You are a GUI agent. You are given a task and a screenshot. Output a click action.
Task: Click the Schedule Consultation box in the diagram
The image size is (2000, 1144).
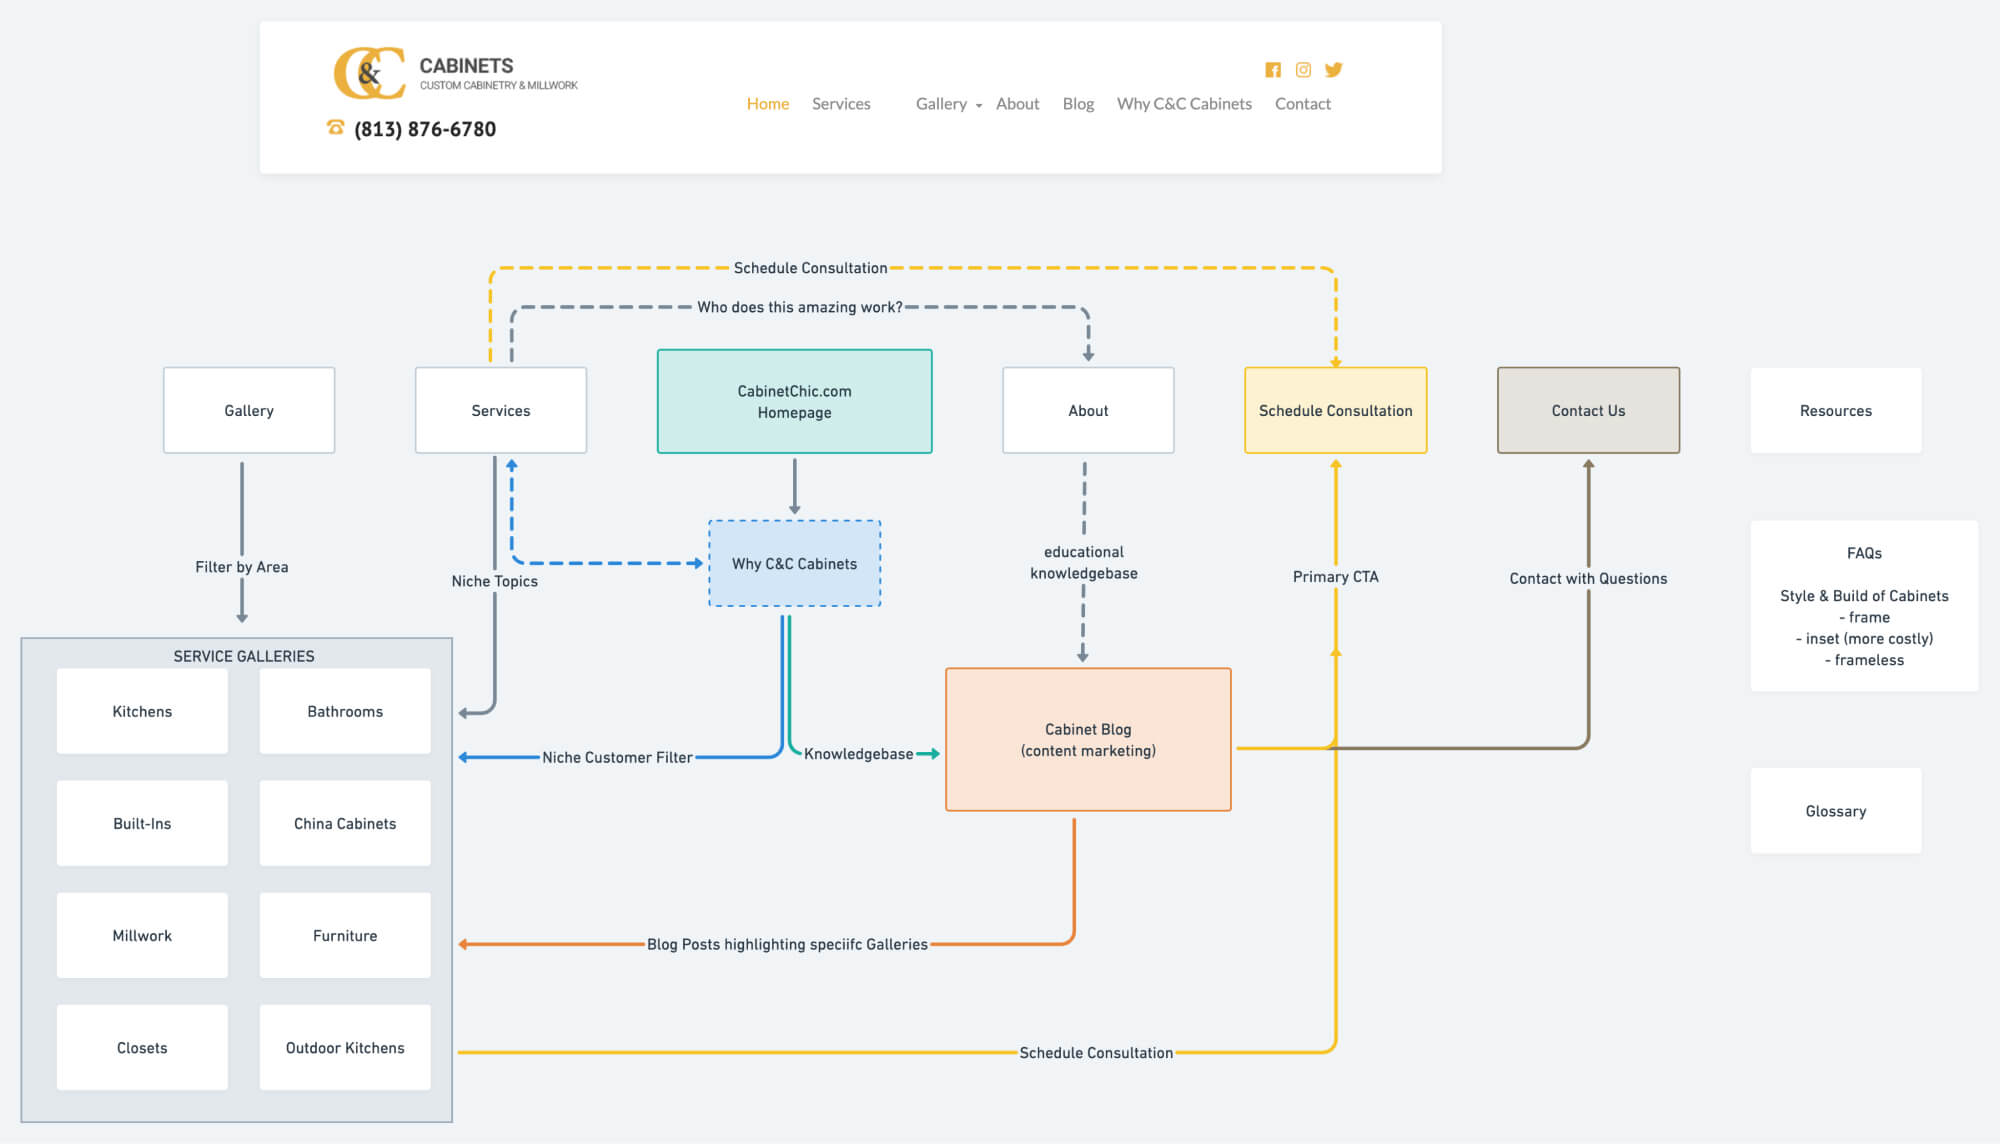click(1335, 410)
